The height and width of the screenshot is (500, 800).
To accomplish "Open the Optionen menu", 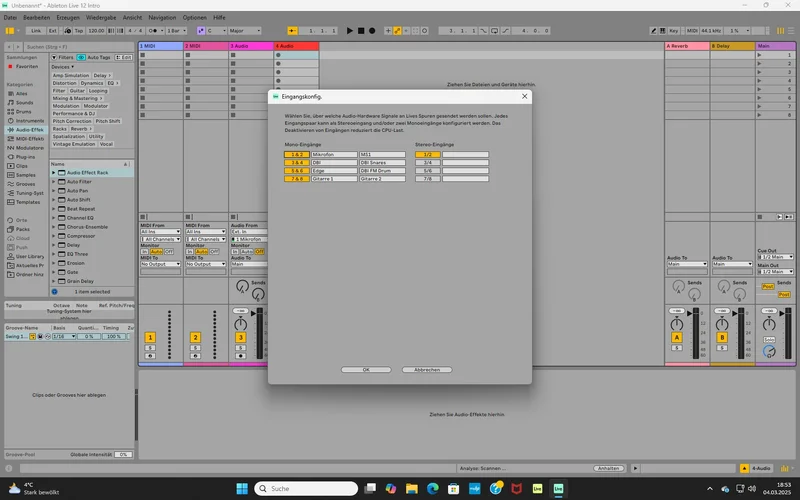I will [x=194, y=17].
